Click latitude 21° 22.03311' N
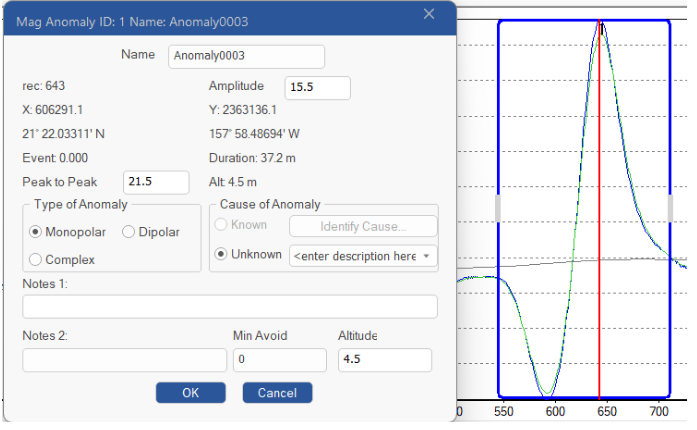 click(64, 134)
